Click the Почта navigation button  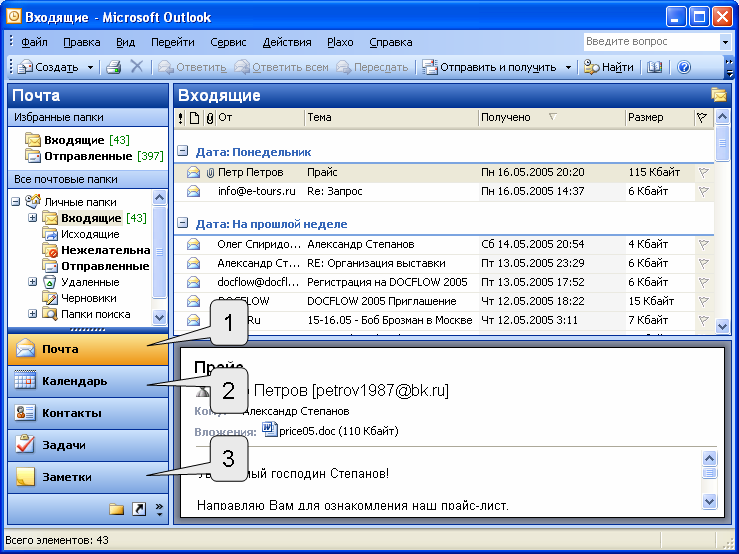(88, 349)
